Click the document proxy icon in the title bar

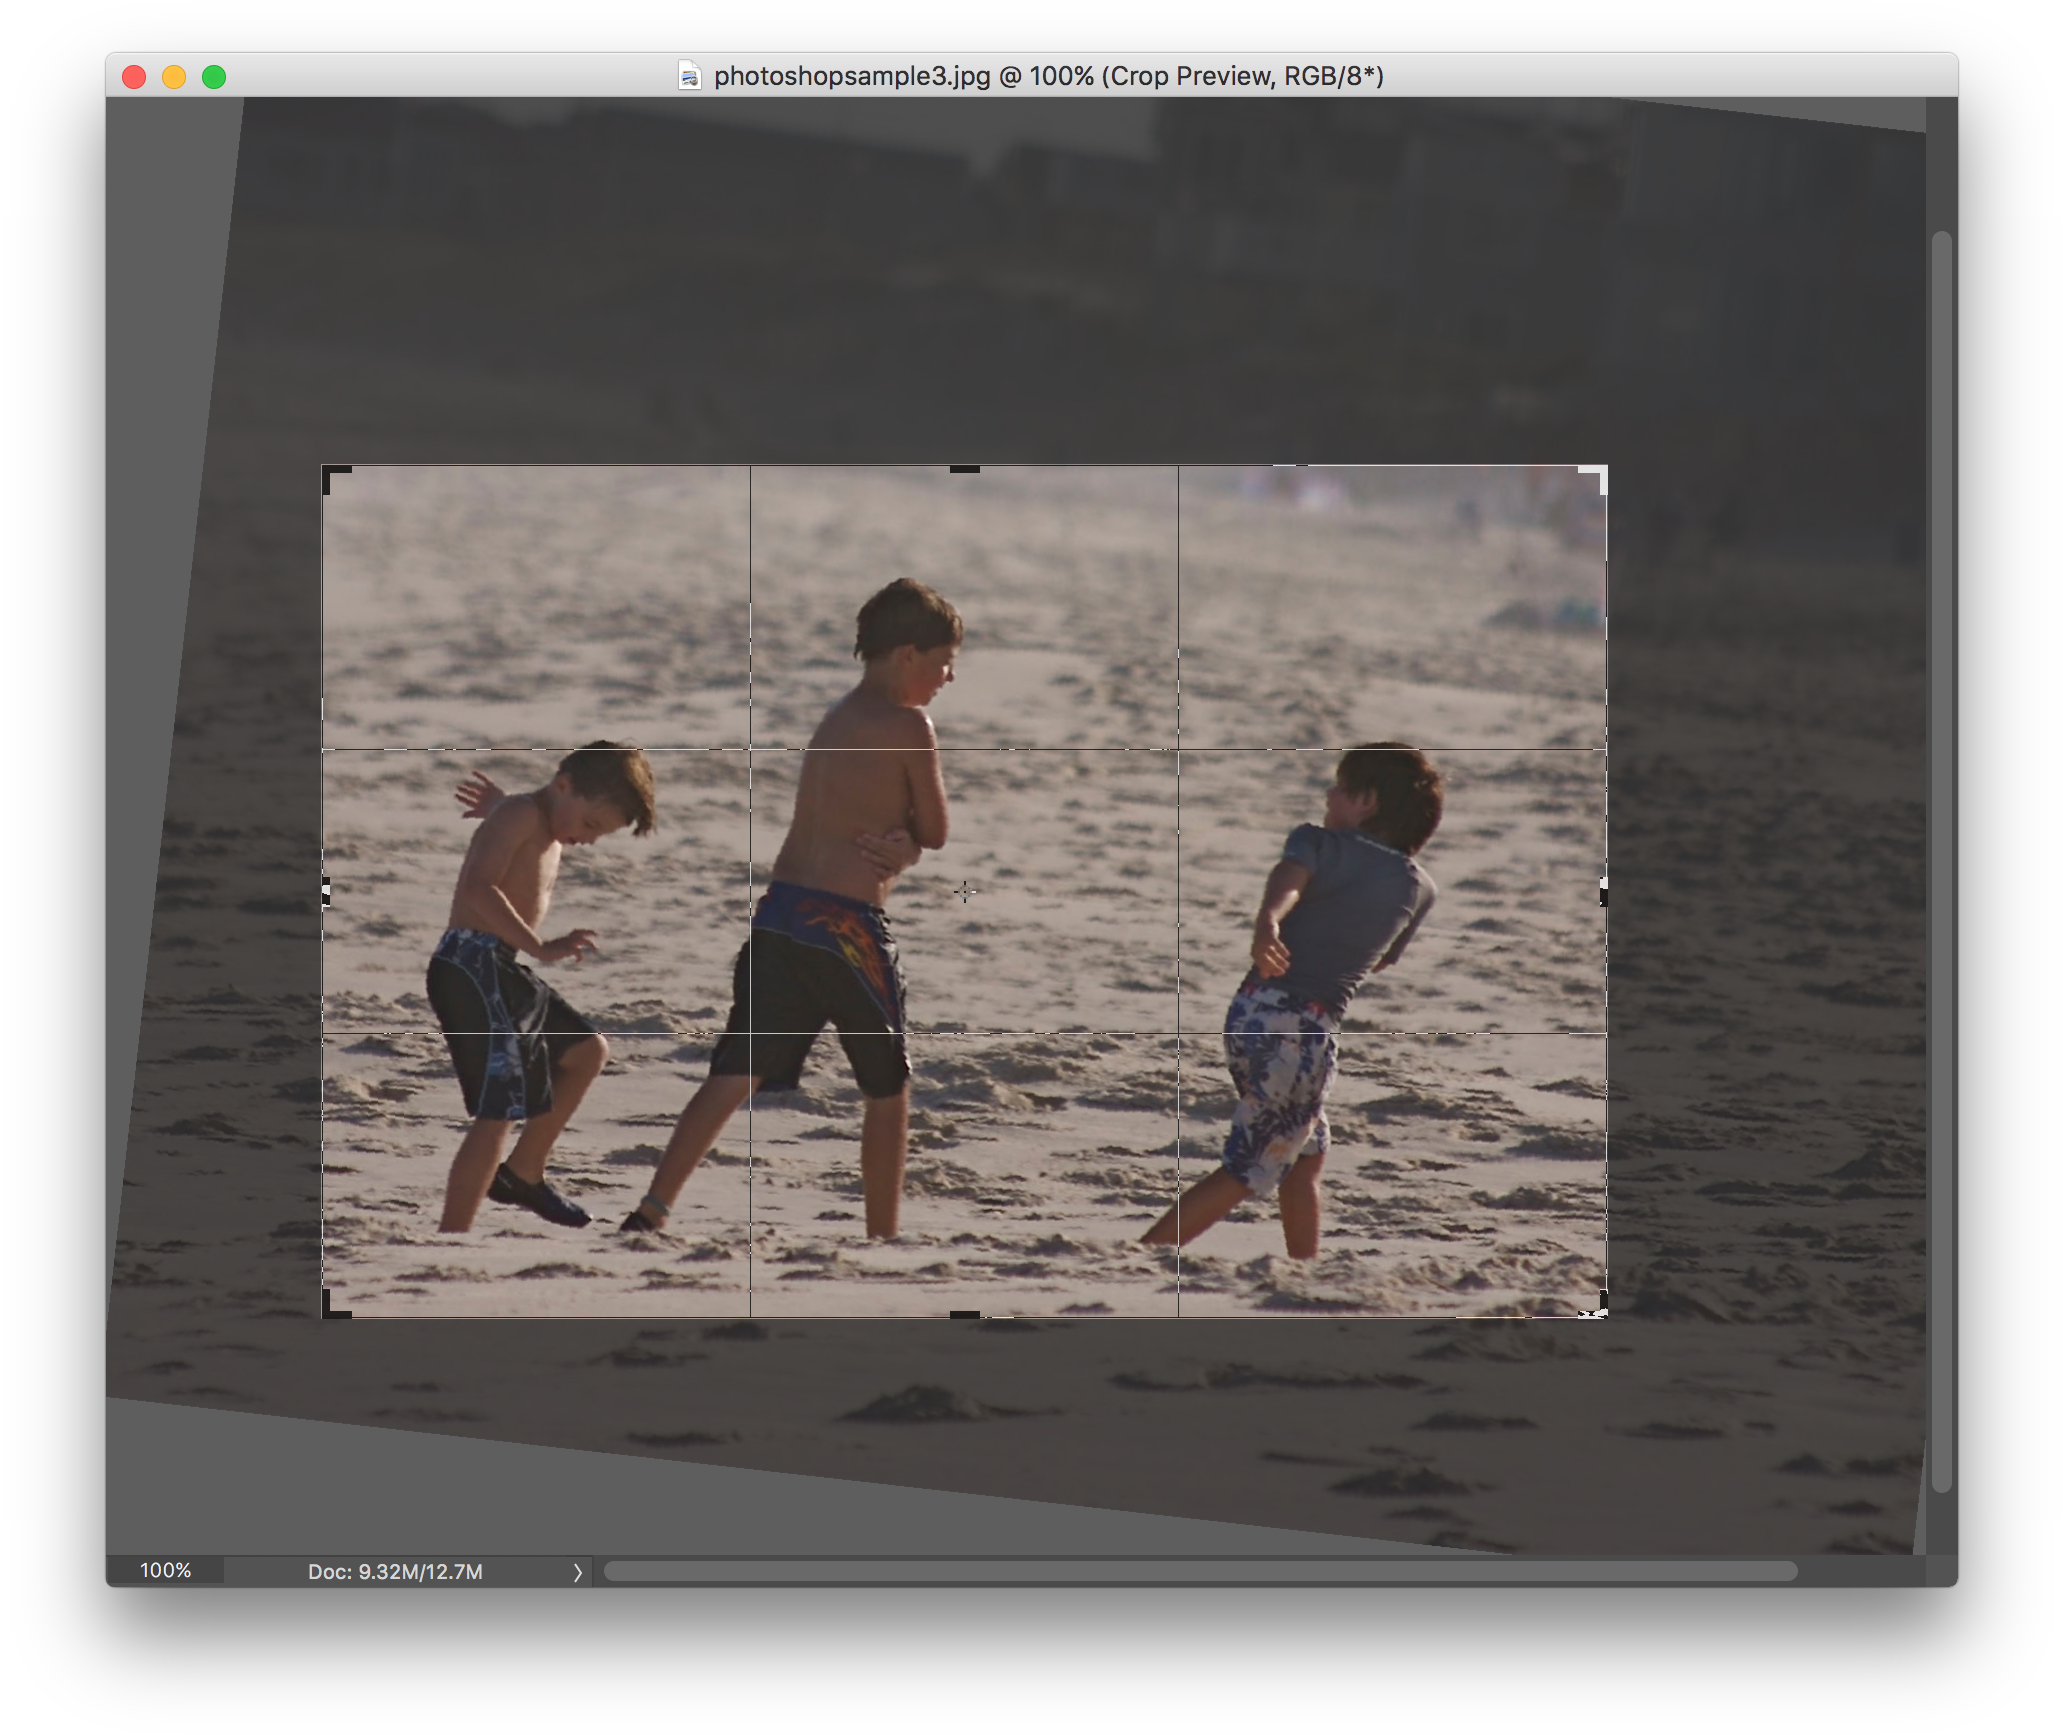[x=690, y=75]
